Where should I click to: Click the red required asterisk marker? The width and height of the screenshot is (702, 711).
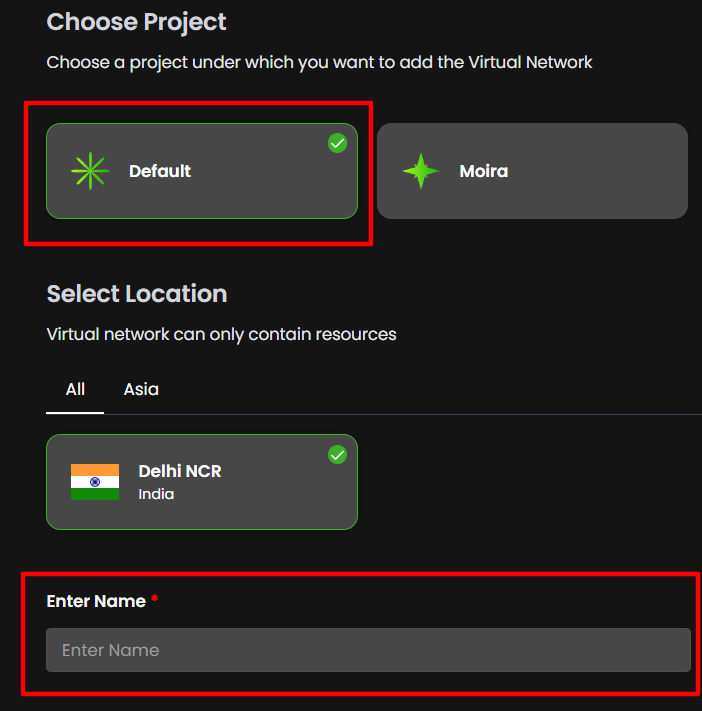click(x=155, y=601)
